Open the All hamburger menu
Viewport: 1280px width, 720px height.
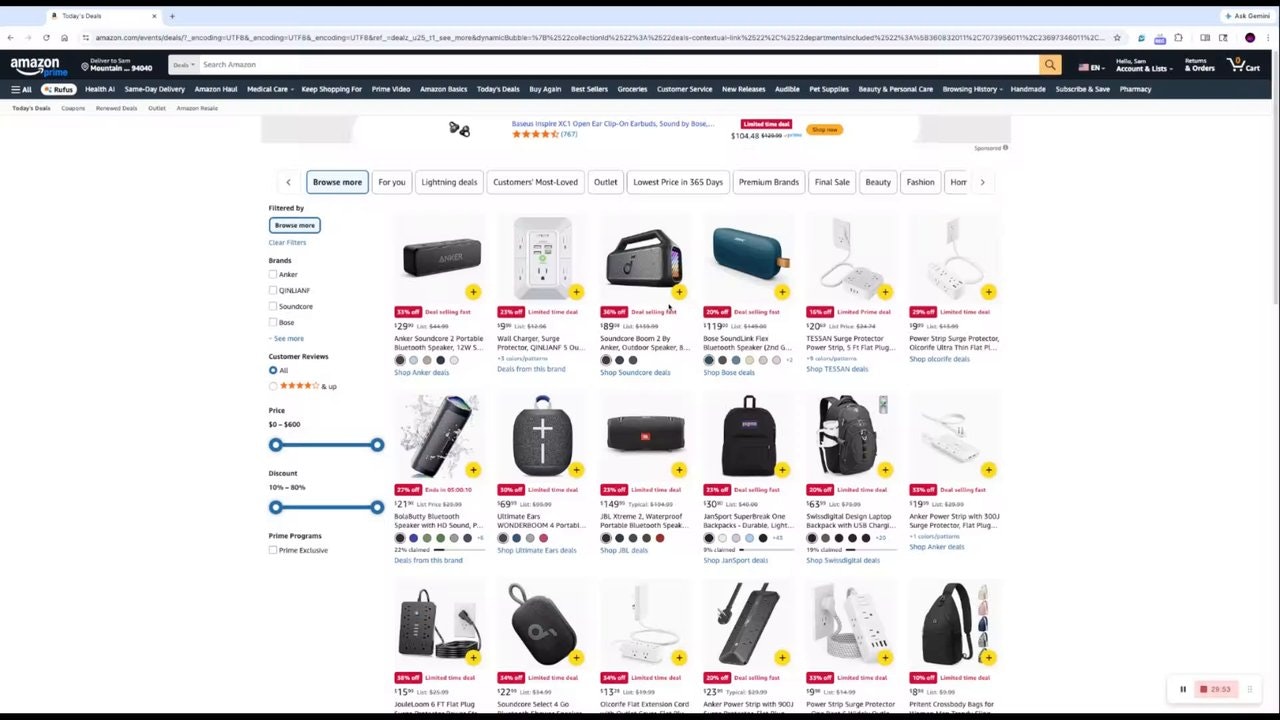coord(21,89)
